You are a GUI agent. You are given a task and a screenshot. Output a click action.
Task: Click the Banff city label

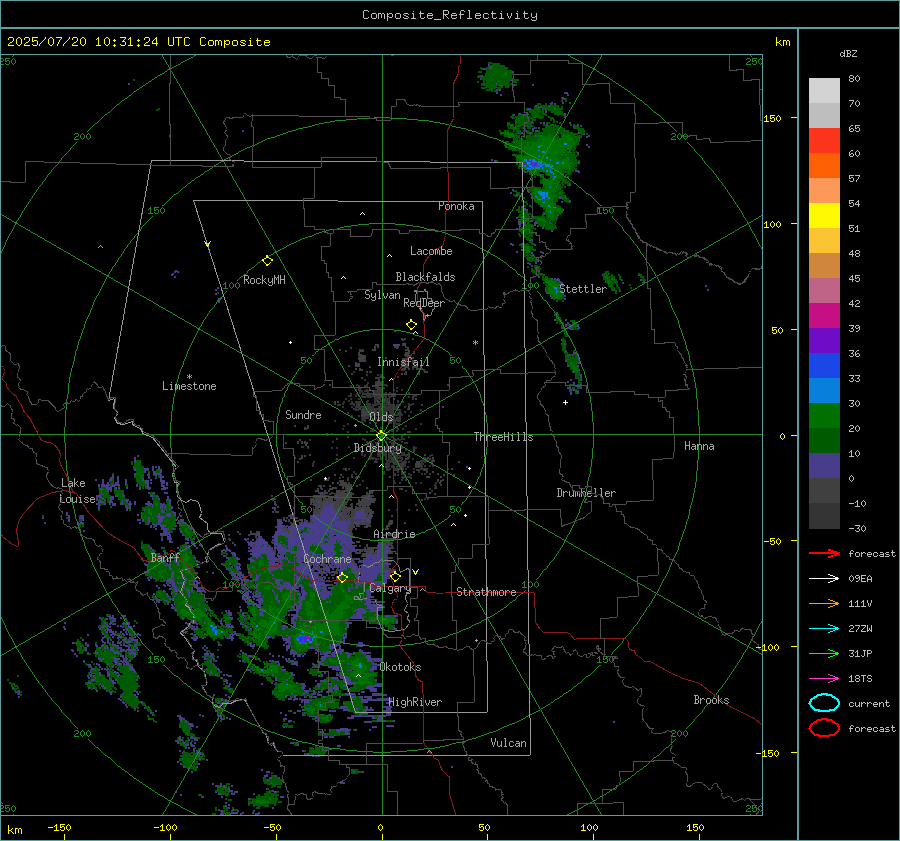click(x=165, y=558)
